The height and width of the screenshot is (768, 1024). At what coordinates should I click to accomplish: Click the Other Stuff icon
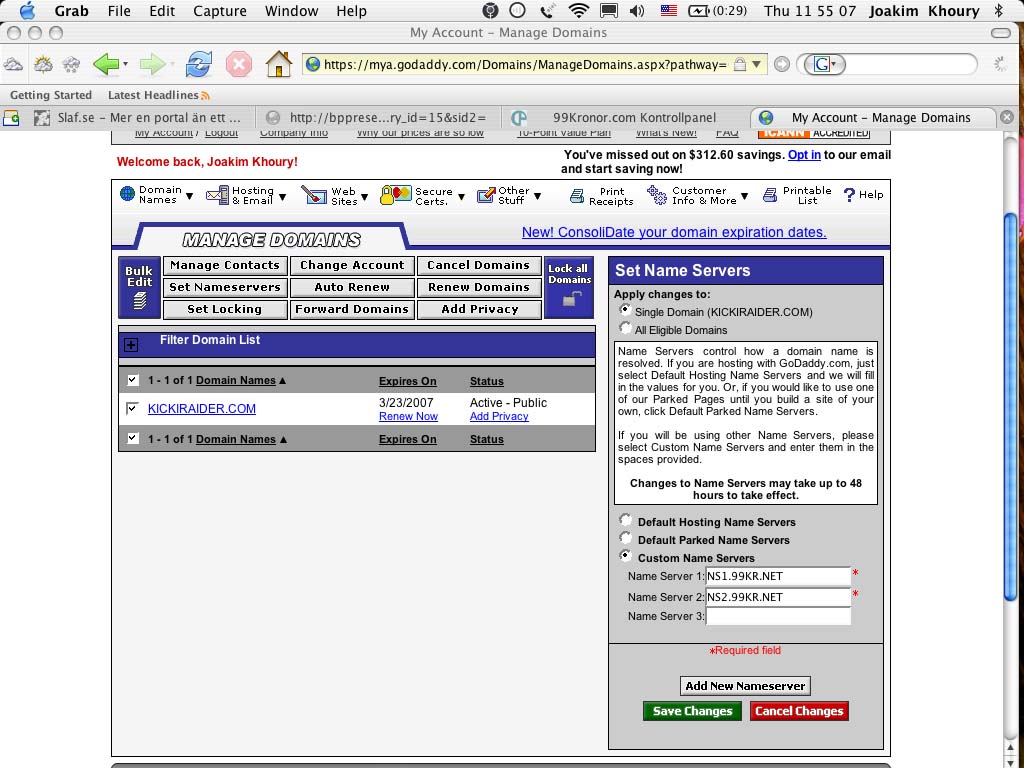click(x=486, y=195)
